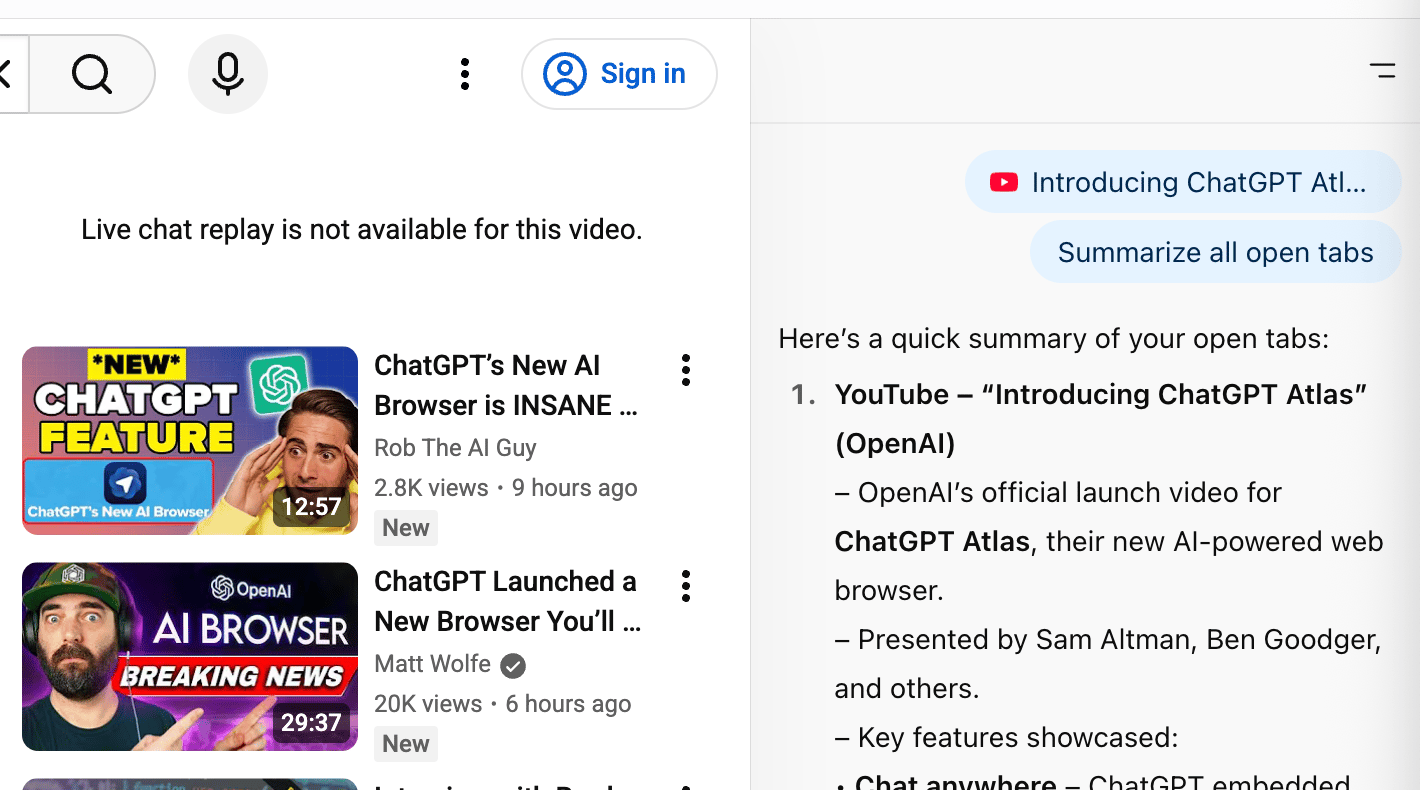Open YouTube settings three-dot menu beside Sign in
Image resolution: width=1420 pixels, height=790 pixels.
(465, 74)
